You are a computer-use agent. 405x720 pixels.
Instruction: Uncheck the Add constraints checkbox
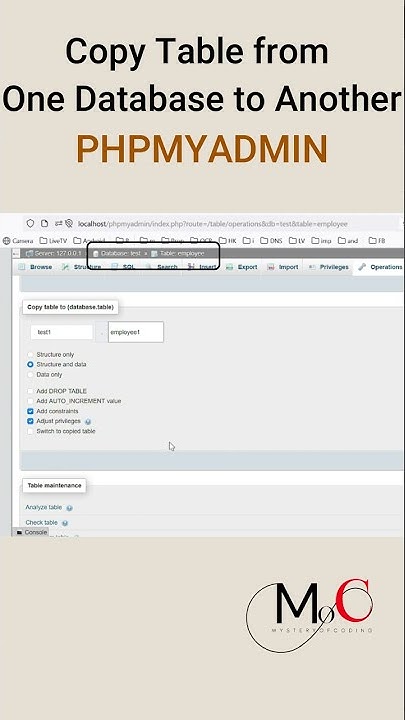click(x=30, y=411)
